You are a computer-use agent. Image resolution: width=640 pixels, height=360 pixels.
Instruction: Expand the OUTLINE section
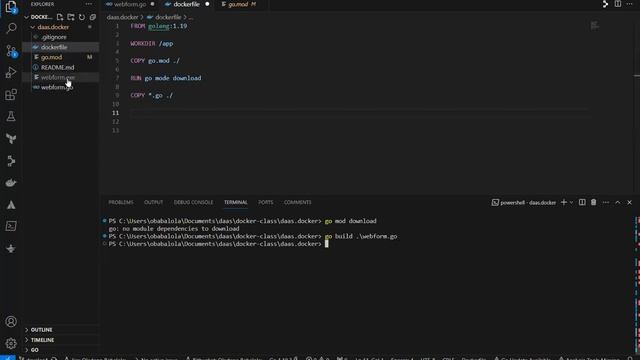click(41, 330)
